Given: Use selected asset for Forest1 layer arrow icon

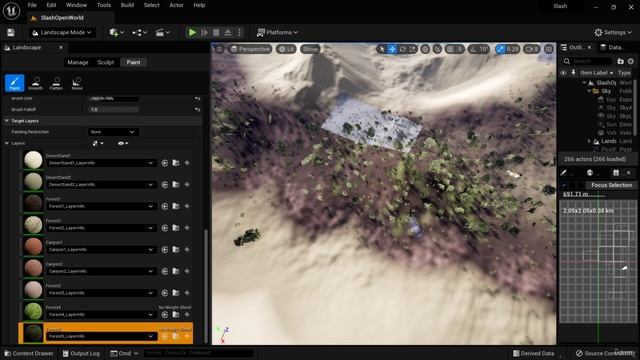Looking at the screenshot, I should [x=164, y=206].
